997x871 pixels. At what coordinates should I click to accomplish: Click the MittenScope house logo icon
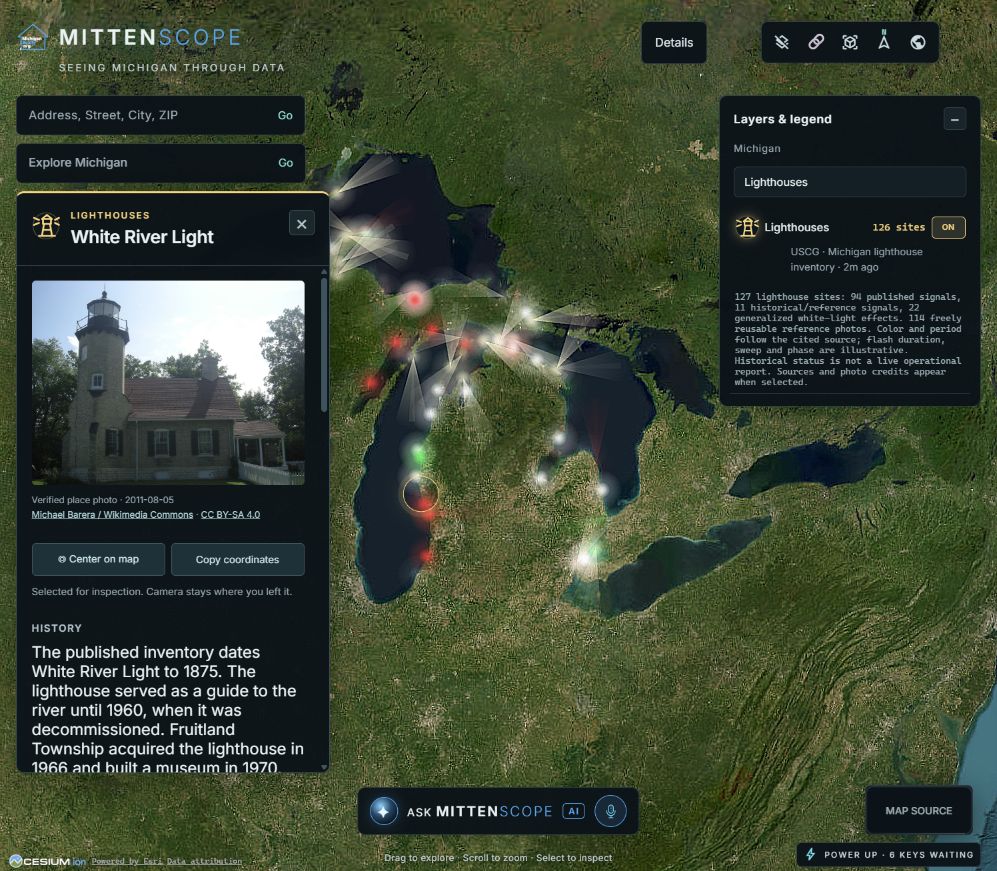tap(32, 37)
